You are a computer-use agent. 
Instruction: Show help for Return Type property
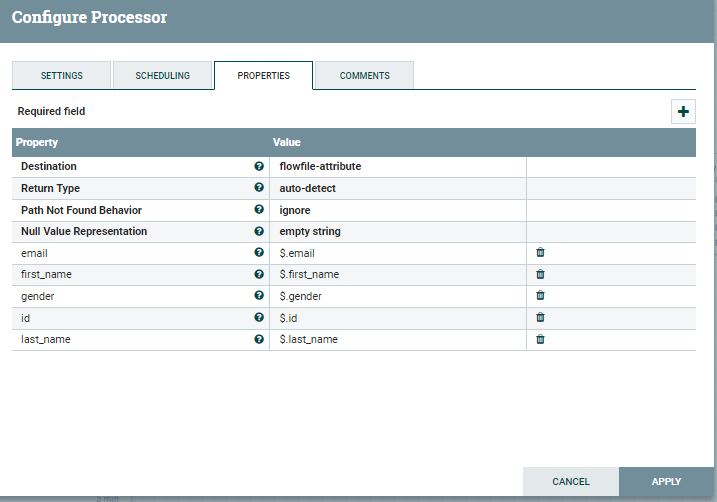pos(259,188)
